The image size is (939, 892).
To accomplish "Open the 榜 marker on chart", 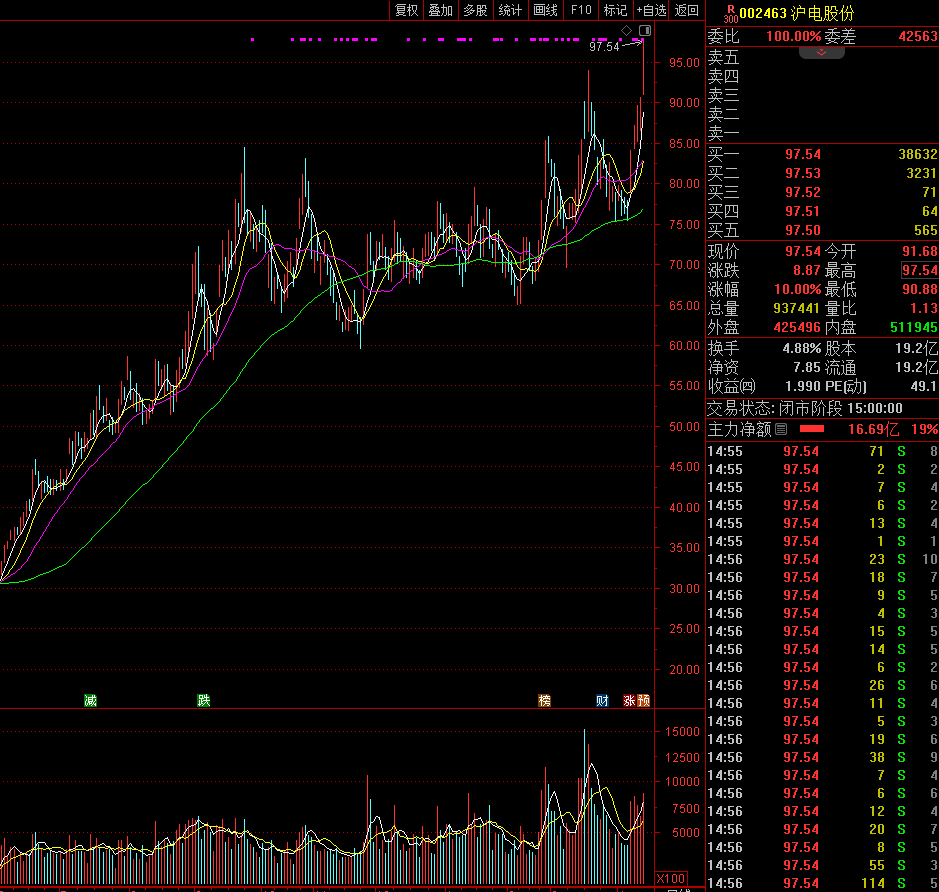I will point(545,700).
